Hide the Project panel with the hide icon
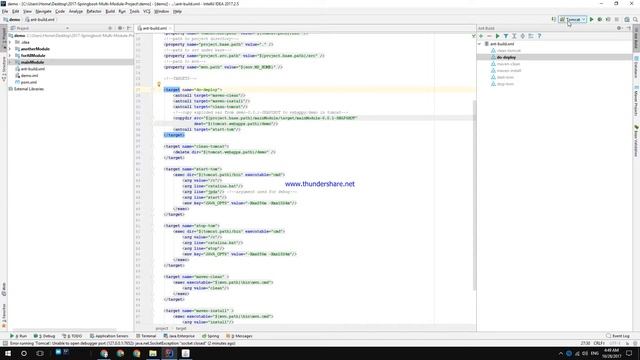This screenshot has height=360, width=640. coord(129,28)
